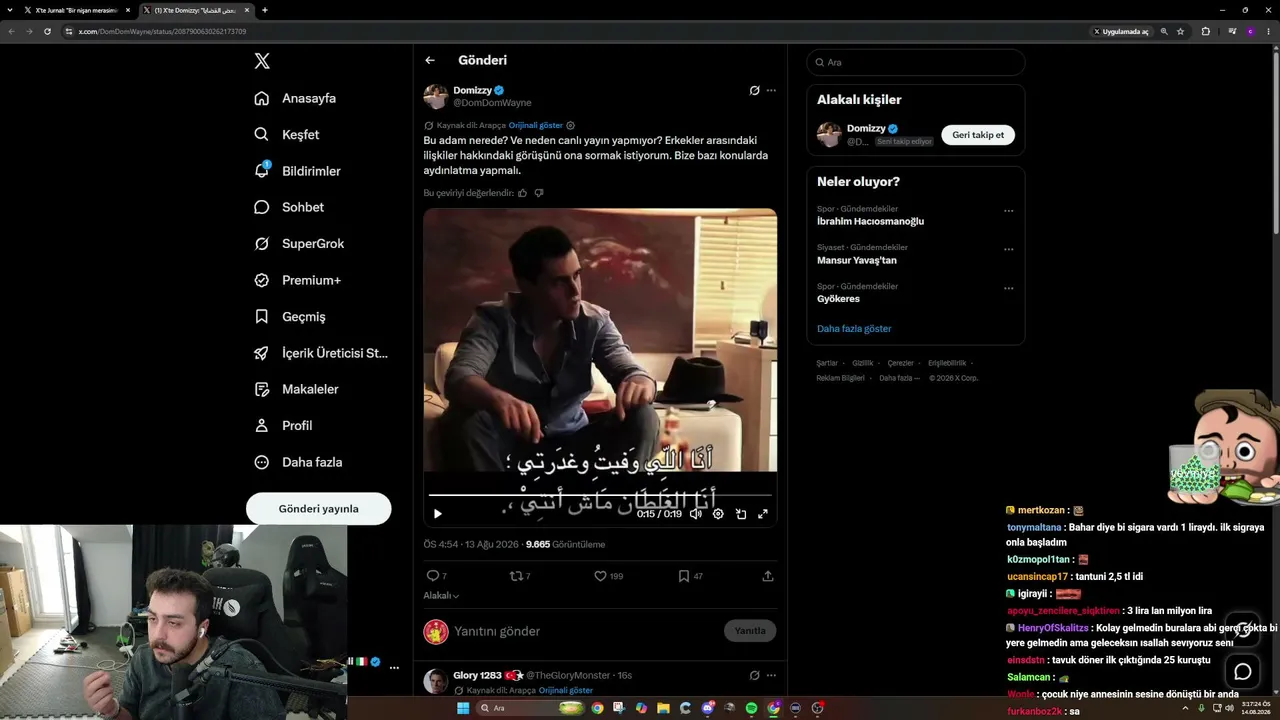Screen dimensions: 1280x720
Task: Switch to the X'te Jurnal browser tab
Action: [x=77, y=10]
